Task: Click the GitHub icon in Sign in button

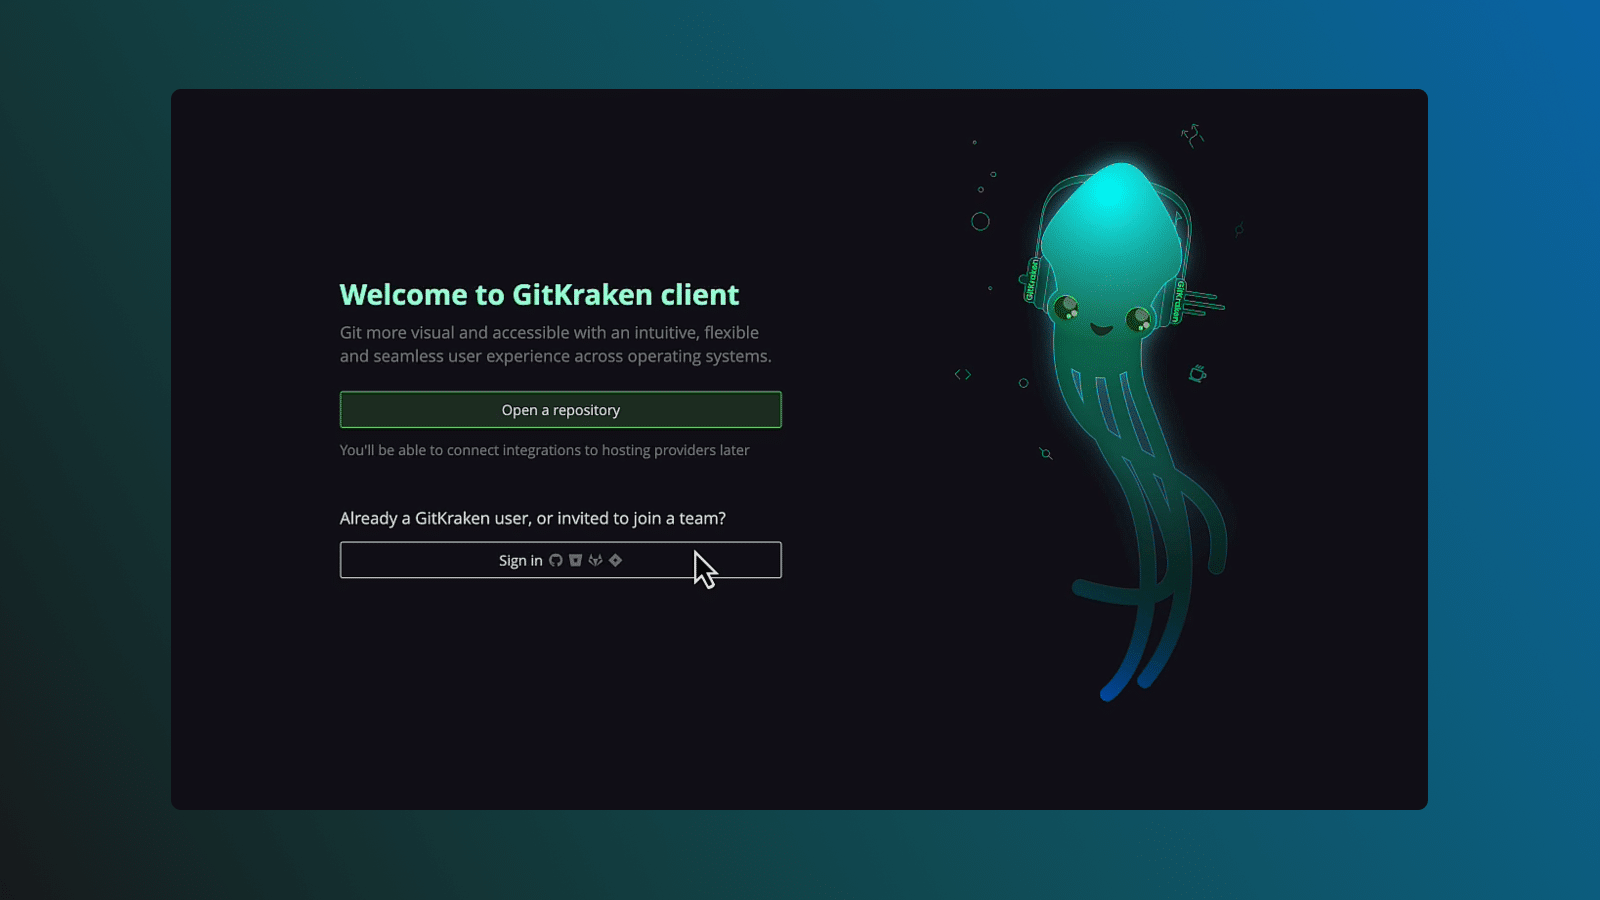Action: (x=556, y=560)
